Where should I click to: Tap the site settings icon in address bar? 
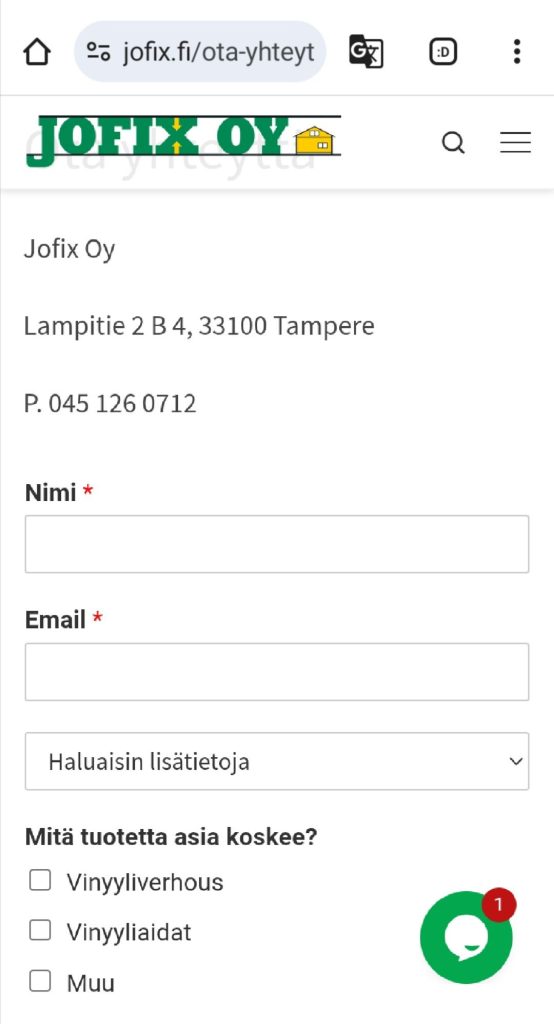click(x=99, y=52)
